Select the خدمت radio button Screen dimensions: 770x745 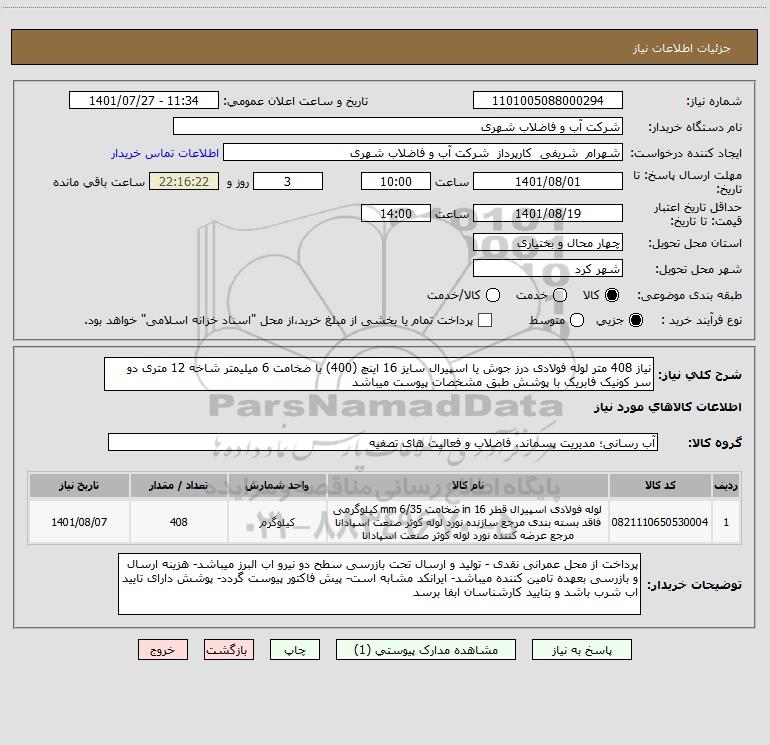[x=560, y=295]
